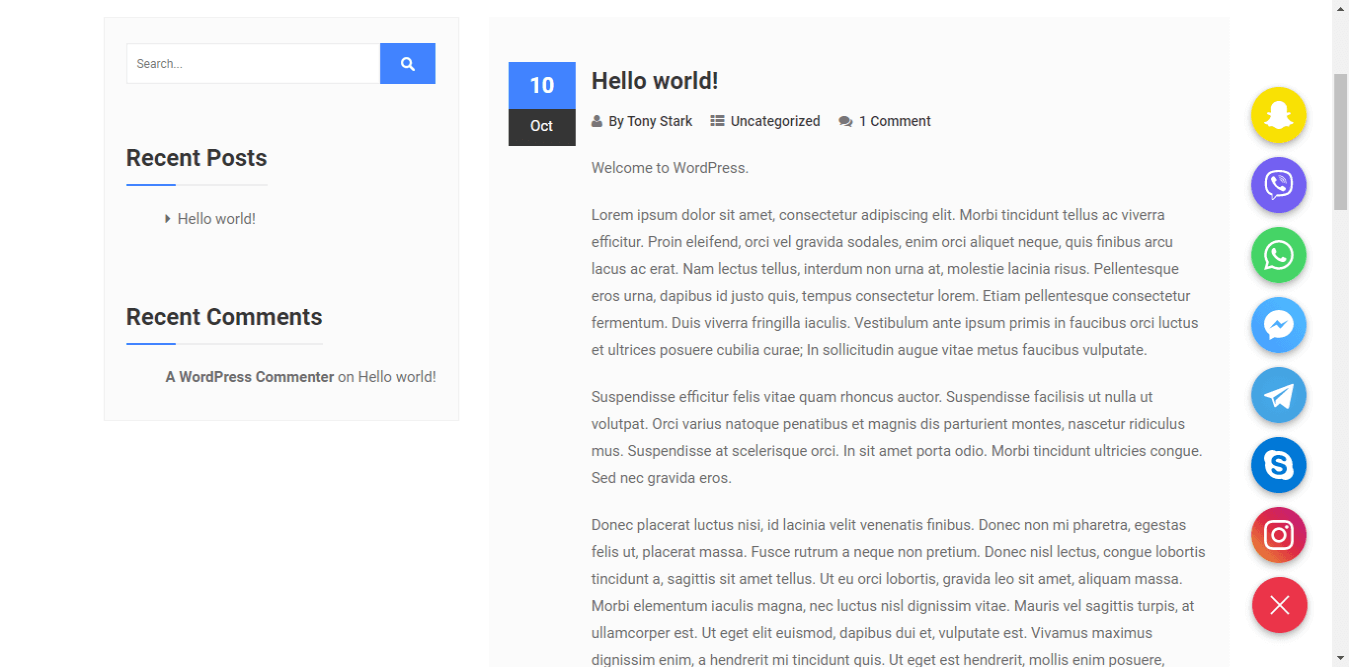Click the Viber contact icon
Screen dimensions: 1349x667
(1279, 185)
